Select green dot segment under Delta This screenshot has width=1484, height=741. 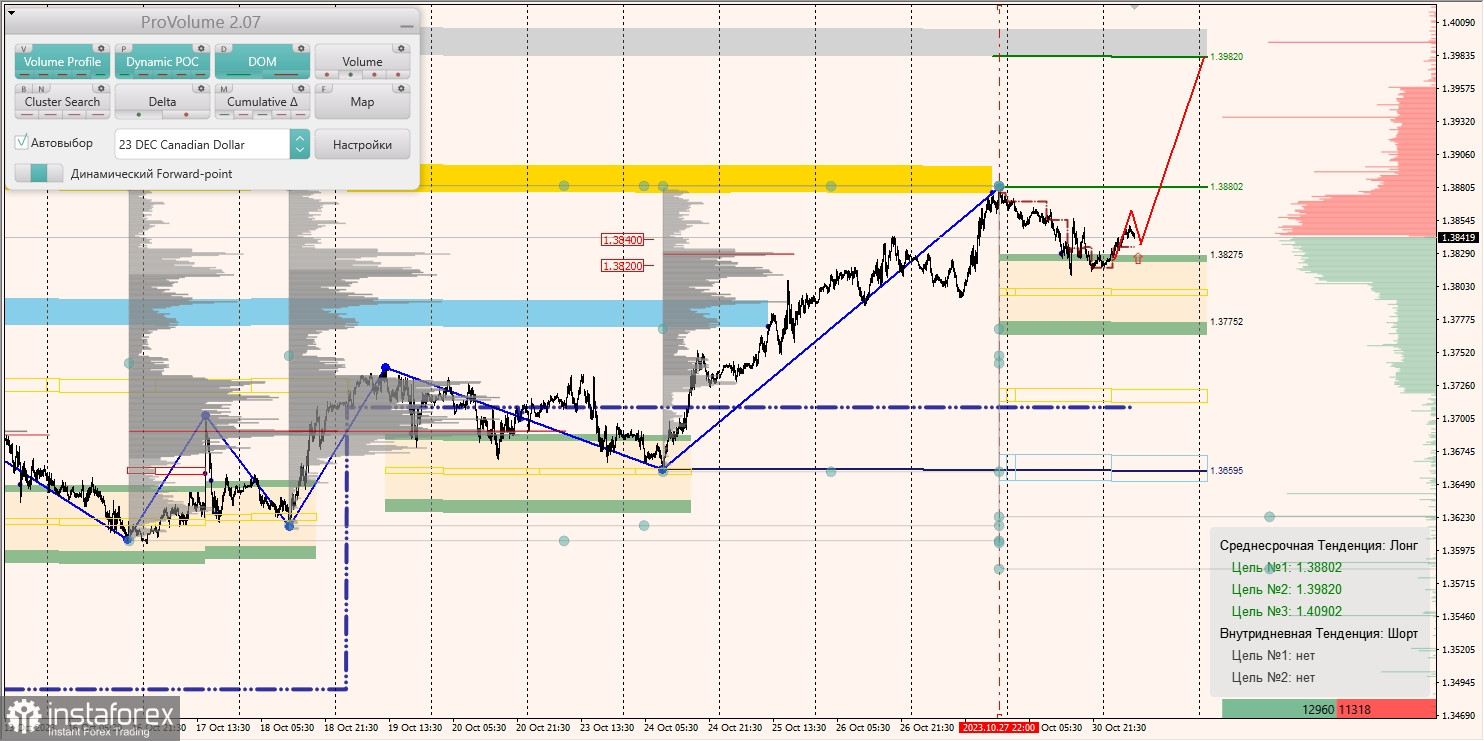click(139, 115)
